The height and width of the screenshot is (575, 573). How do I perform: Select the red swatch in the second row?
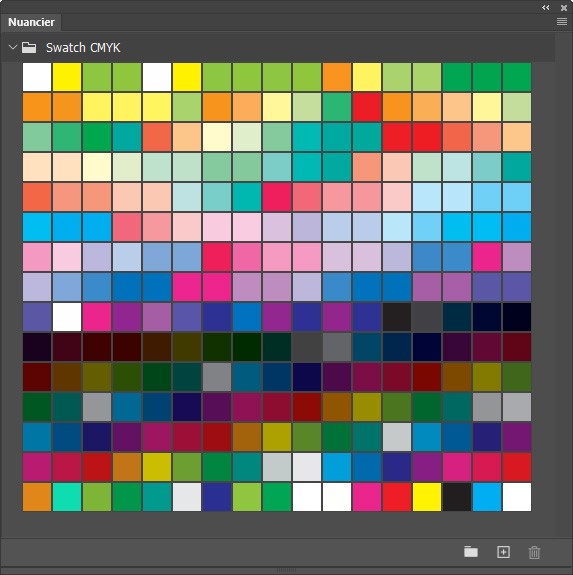(367, 107)
